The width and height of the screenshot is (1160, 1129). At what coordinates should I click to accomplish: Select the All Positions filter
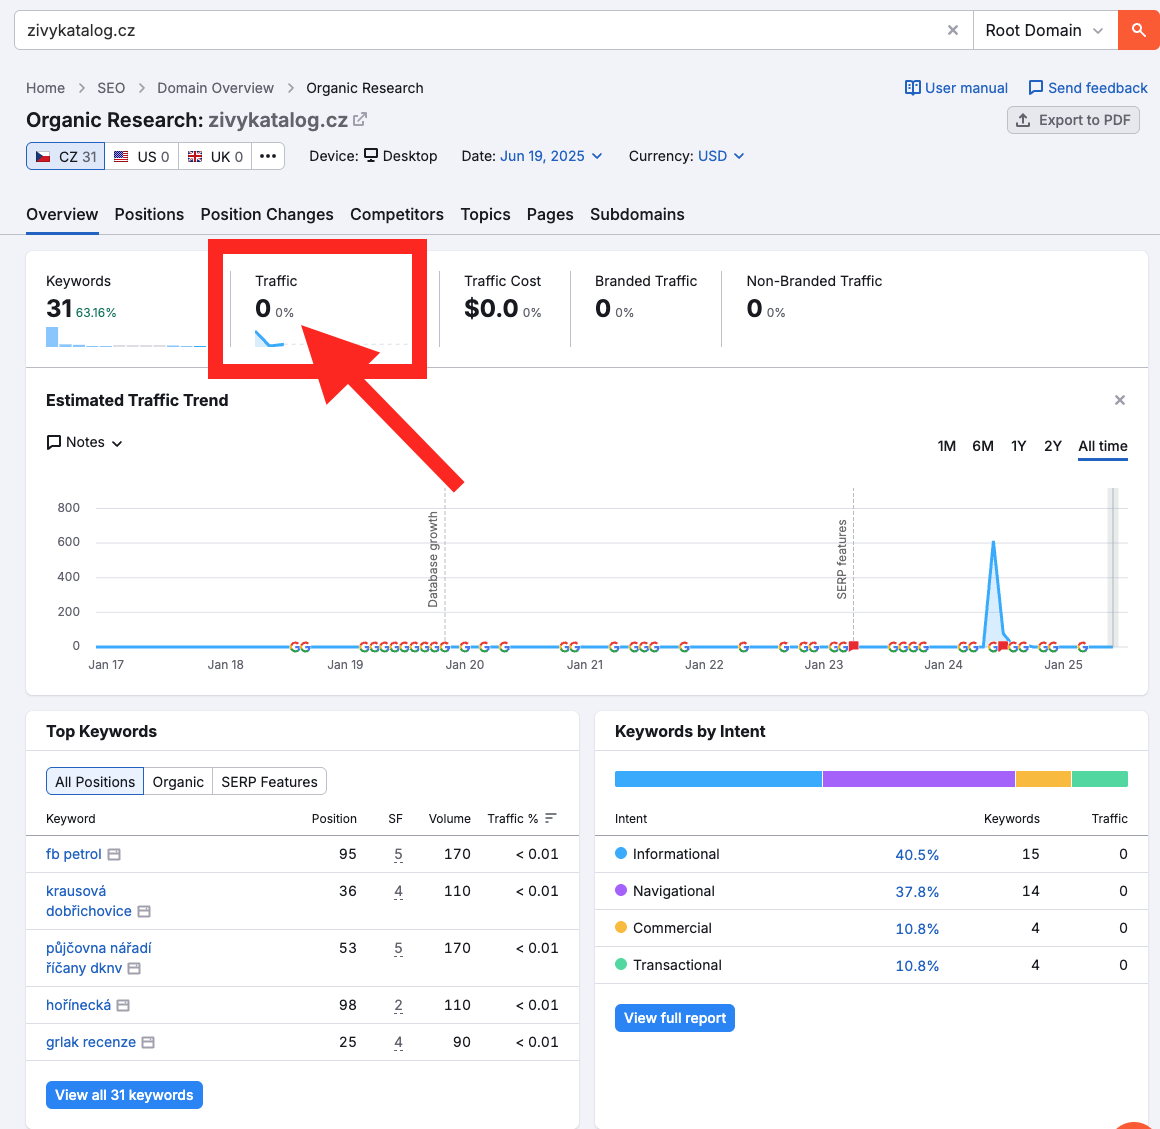(x=95, y=782)
